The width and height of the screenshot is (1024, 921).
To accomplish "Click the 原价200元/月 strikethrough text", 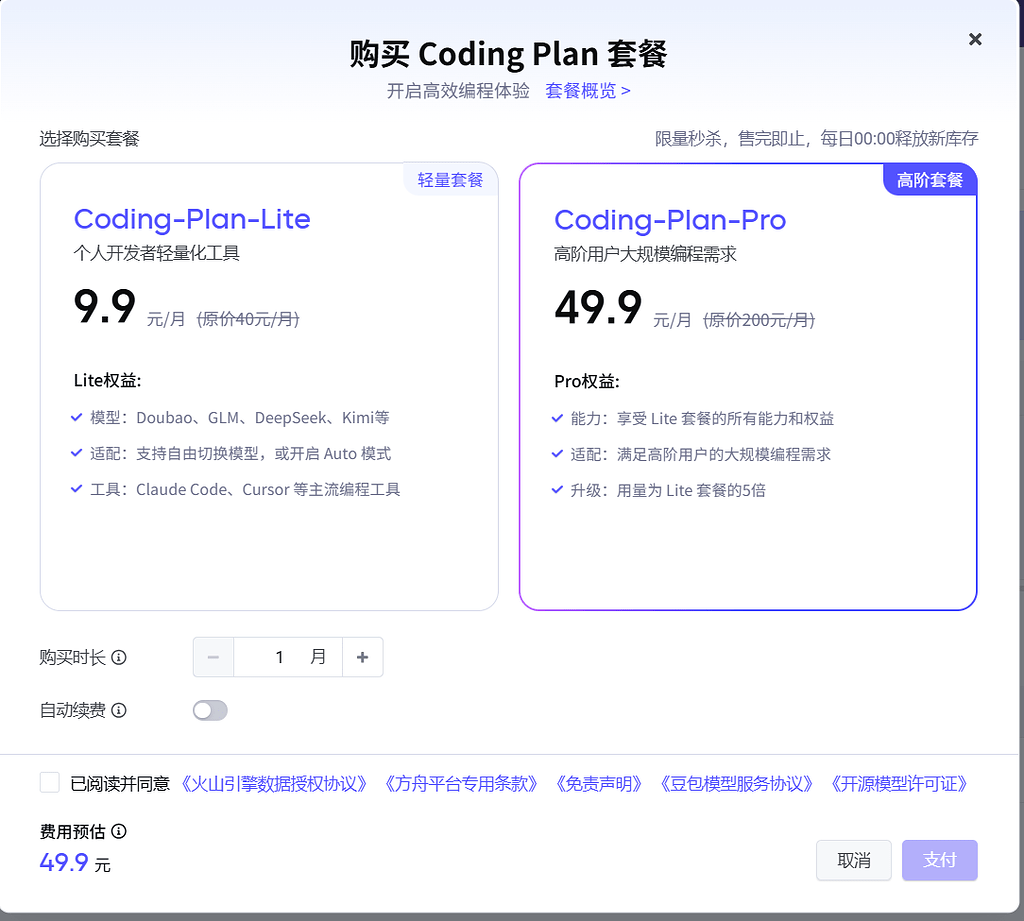I will tap(759, 320).
